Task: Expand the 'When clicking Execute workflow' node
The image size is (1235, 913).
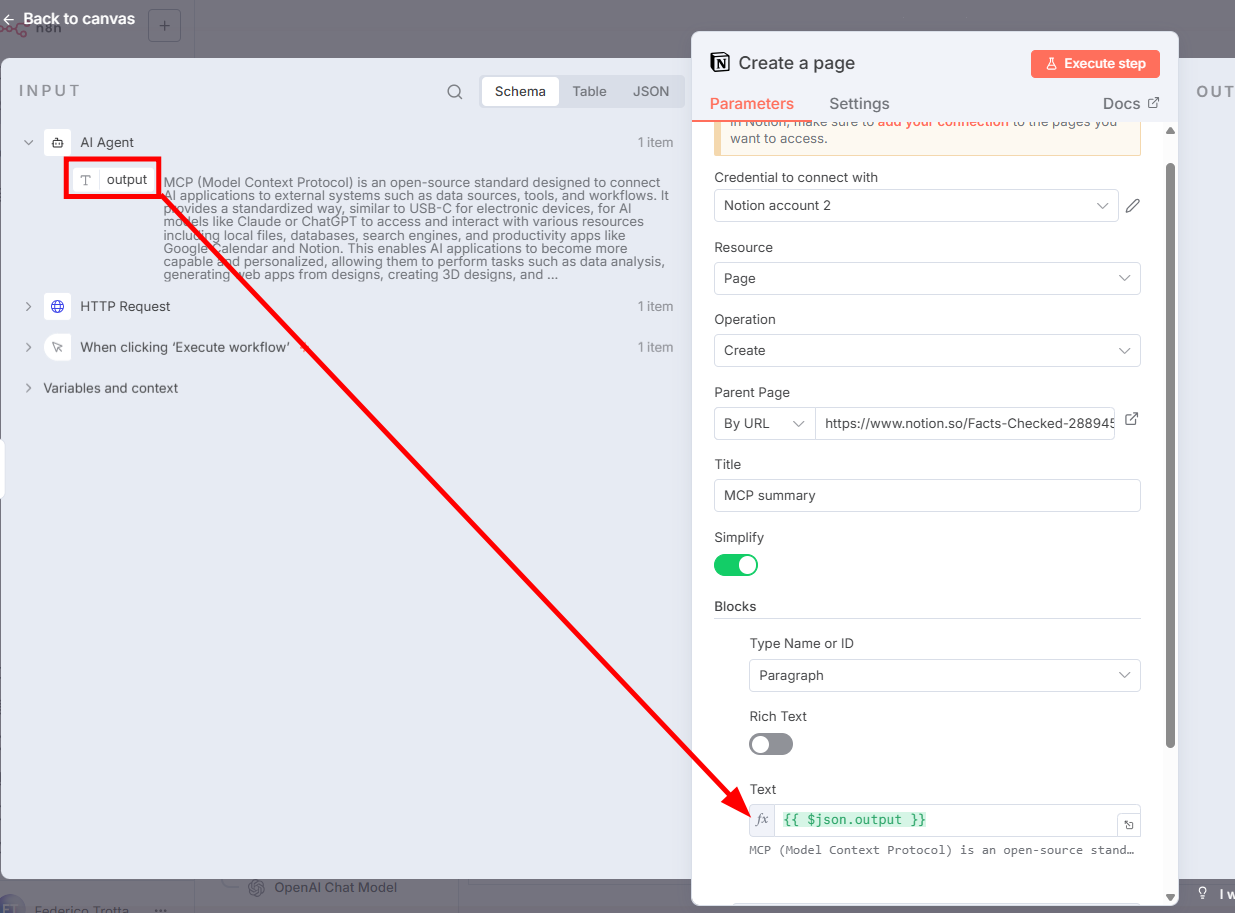Action: (28, 347)
